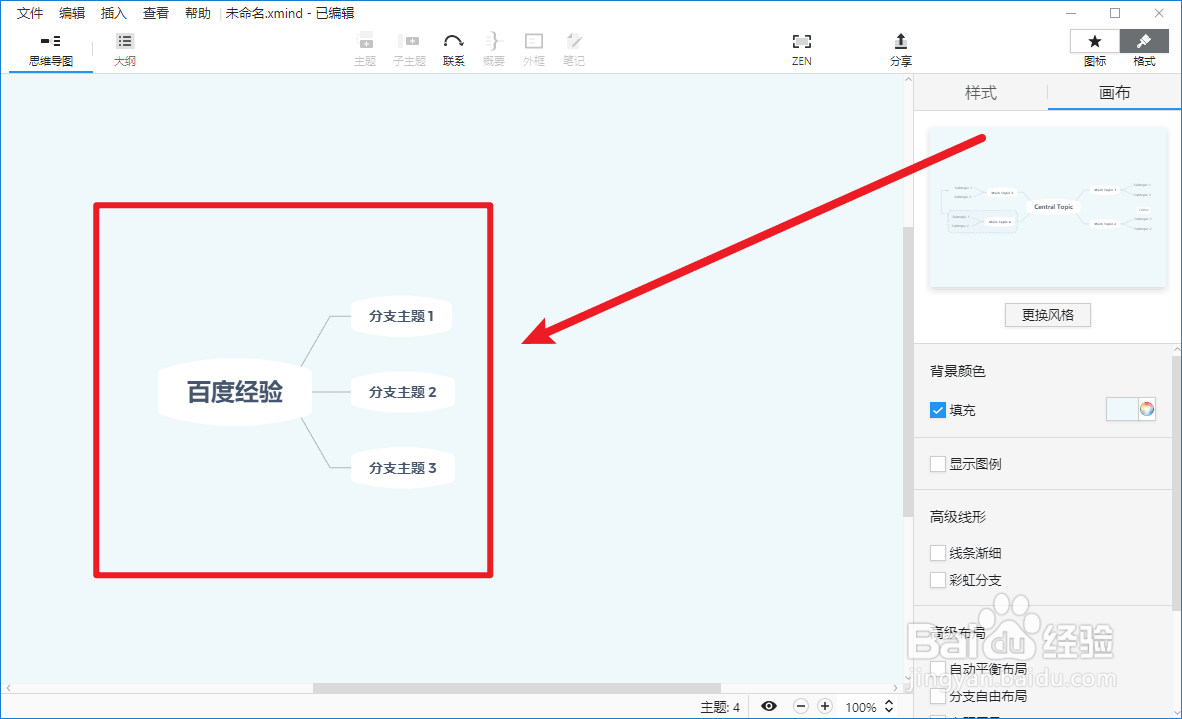Click the zoom out minus button
1182x719 pixels.
point(800,705)
